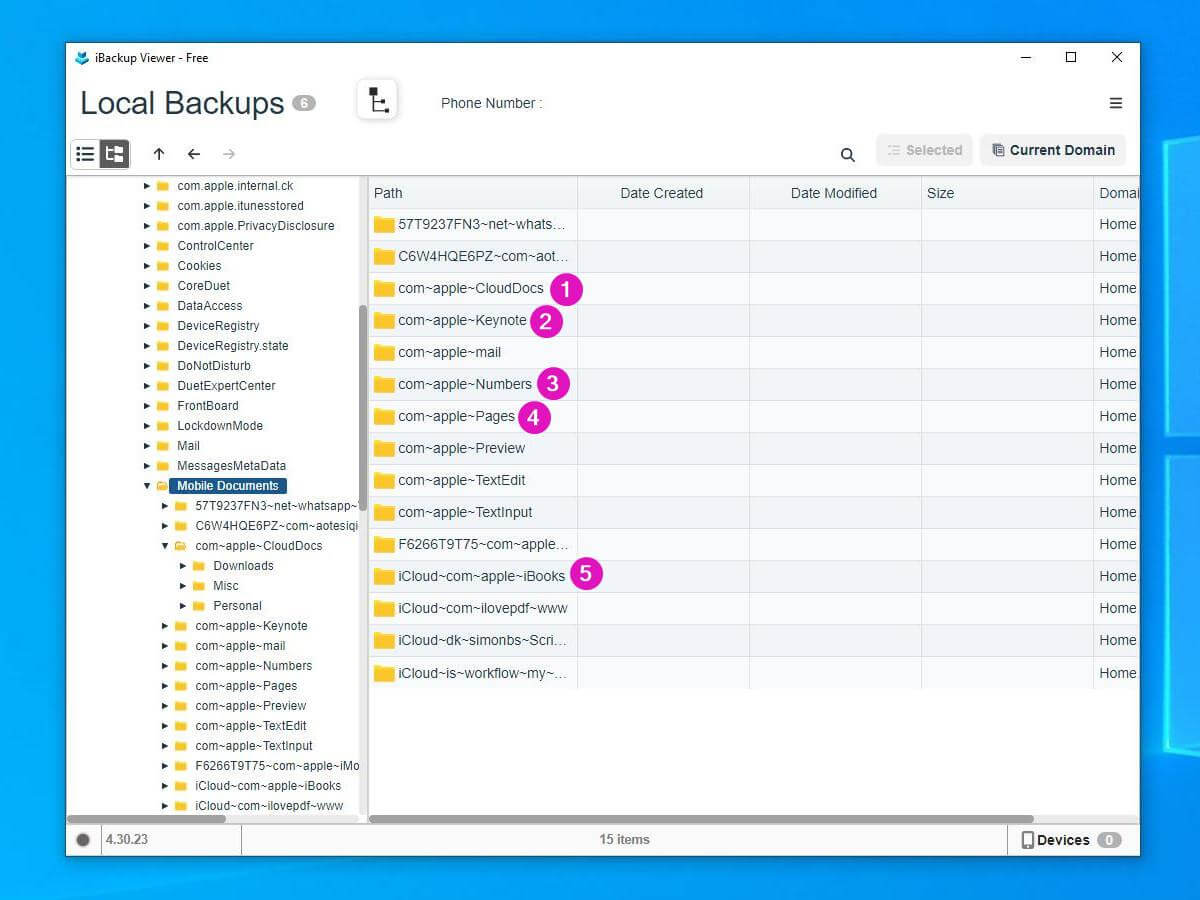Expand com~apple~Keynote in the tree

(x=165, y=626)
